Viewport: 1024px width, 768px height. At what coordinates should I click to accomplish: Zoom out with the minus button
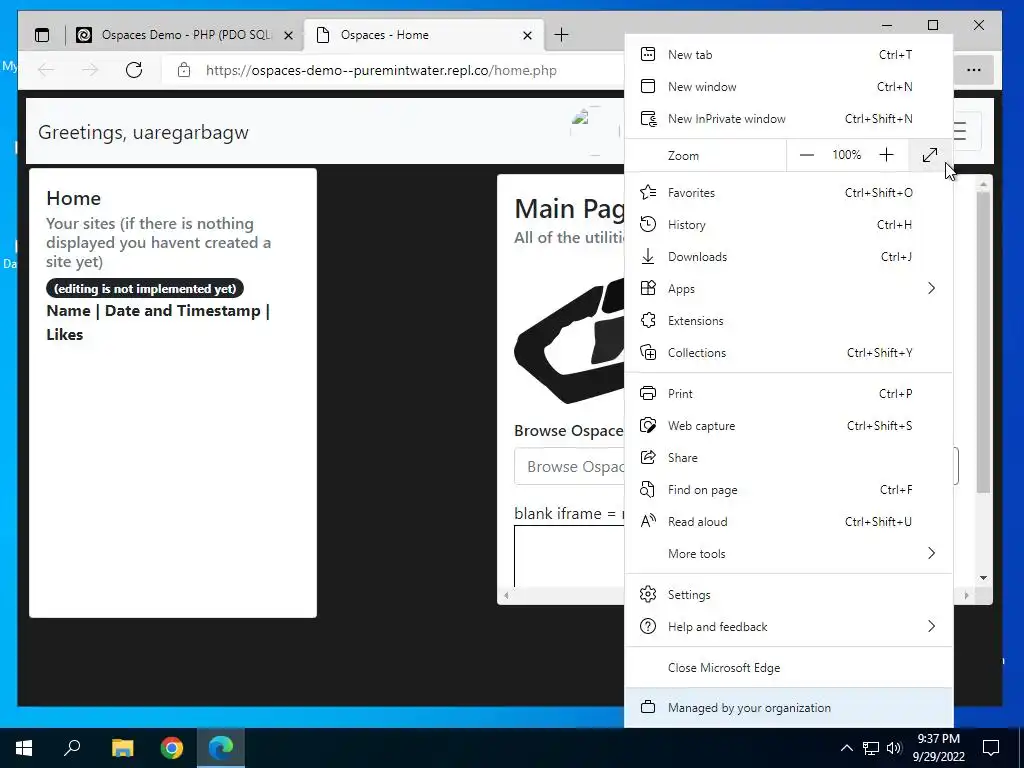click(x=807, y=155)
